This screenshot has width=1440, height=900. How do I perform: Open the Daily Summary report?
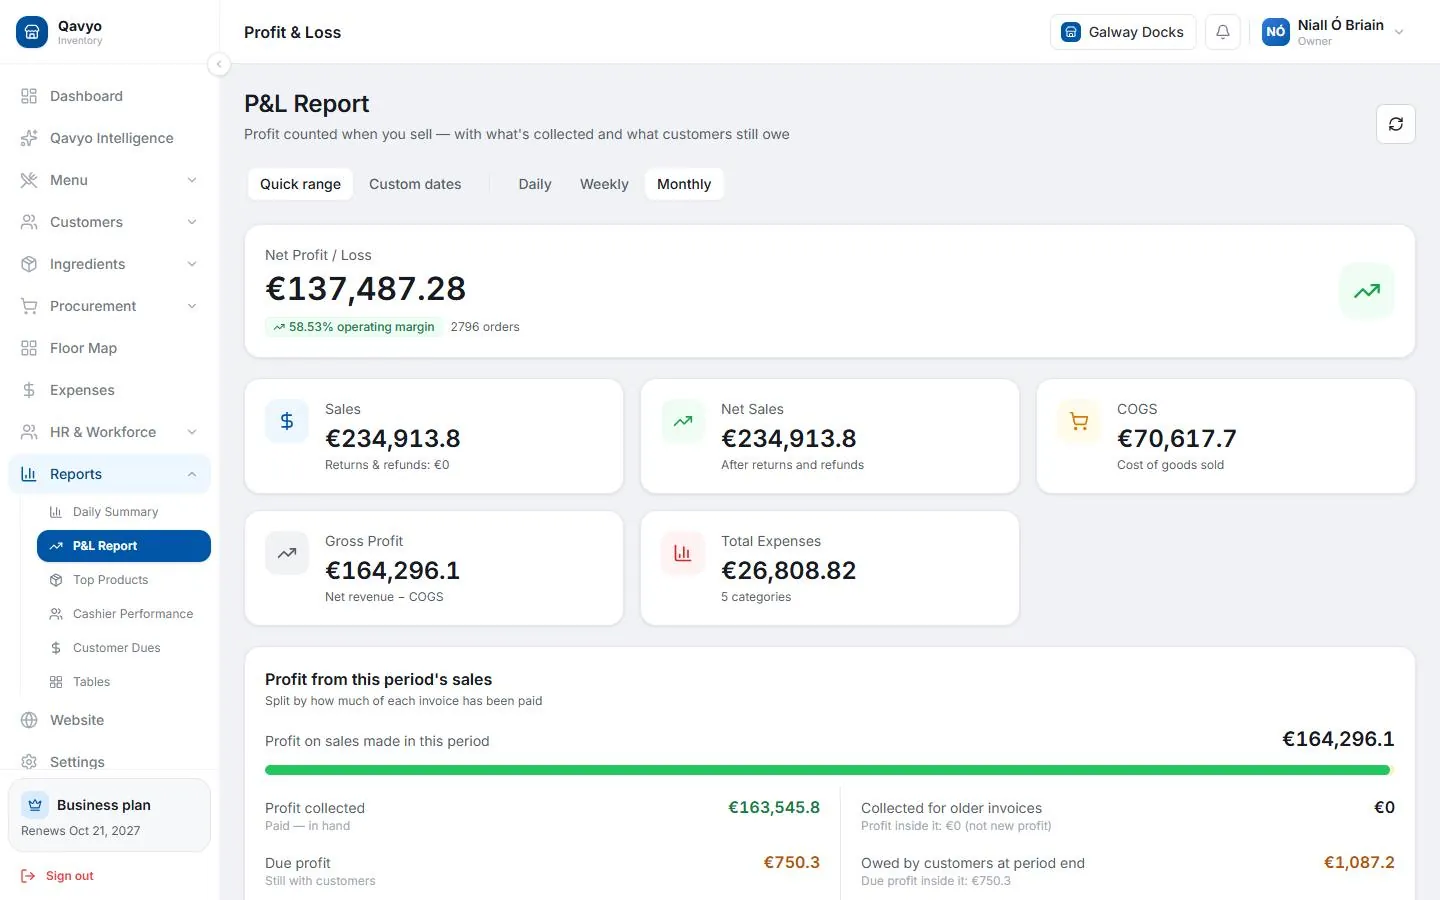coord(124,512)
